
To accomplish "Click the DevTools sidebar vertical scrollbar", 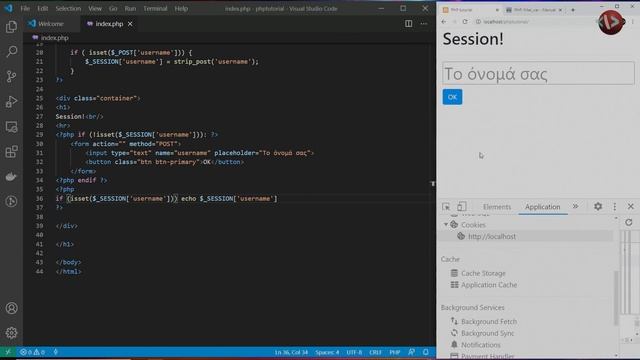I will coord(616,298).
